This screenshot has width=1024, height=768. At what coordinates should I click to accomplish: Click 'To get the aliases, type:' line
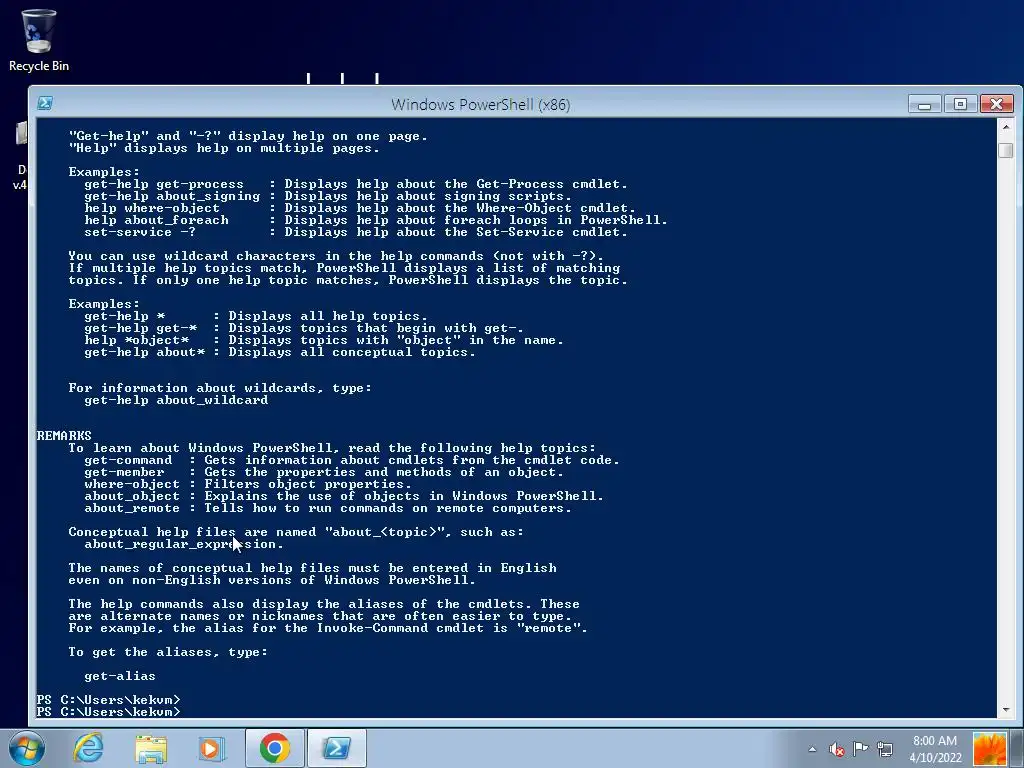(x=168, y=652)
